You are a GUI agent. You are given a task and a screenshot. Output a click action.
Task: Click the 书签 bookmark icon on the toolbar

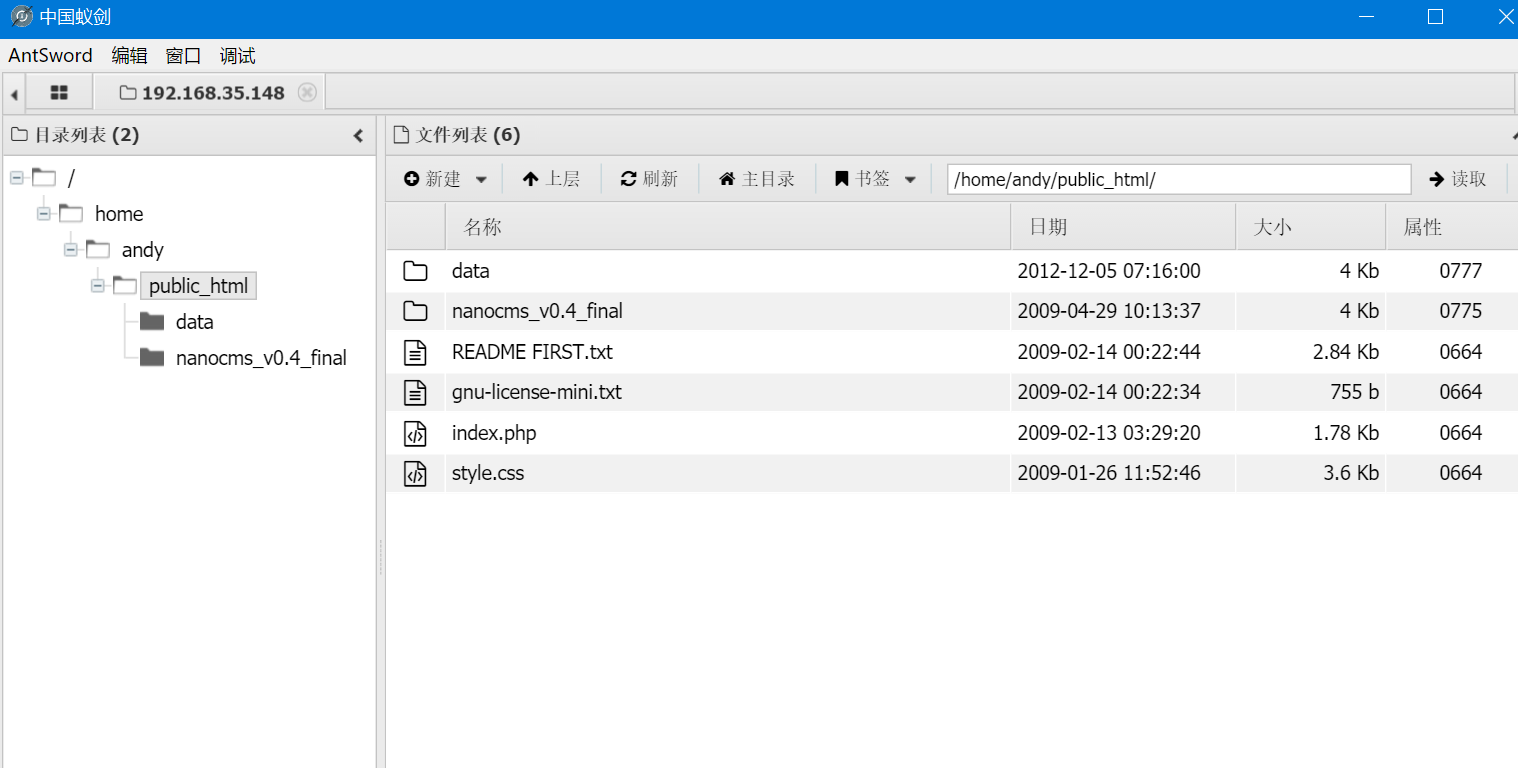pyautogui.click(x=841, y=178)
